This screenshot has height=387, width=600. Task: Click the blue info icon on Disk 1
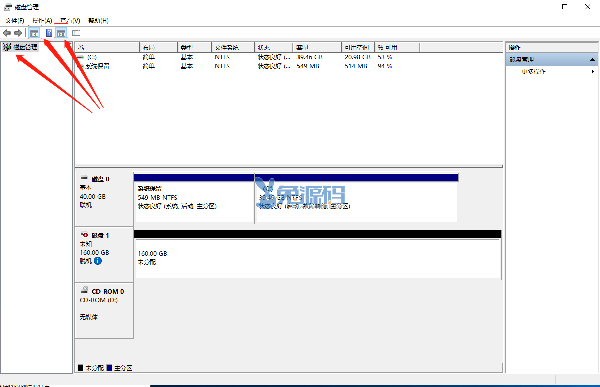coord(98,261)
